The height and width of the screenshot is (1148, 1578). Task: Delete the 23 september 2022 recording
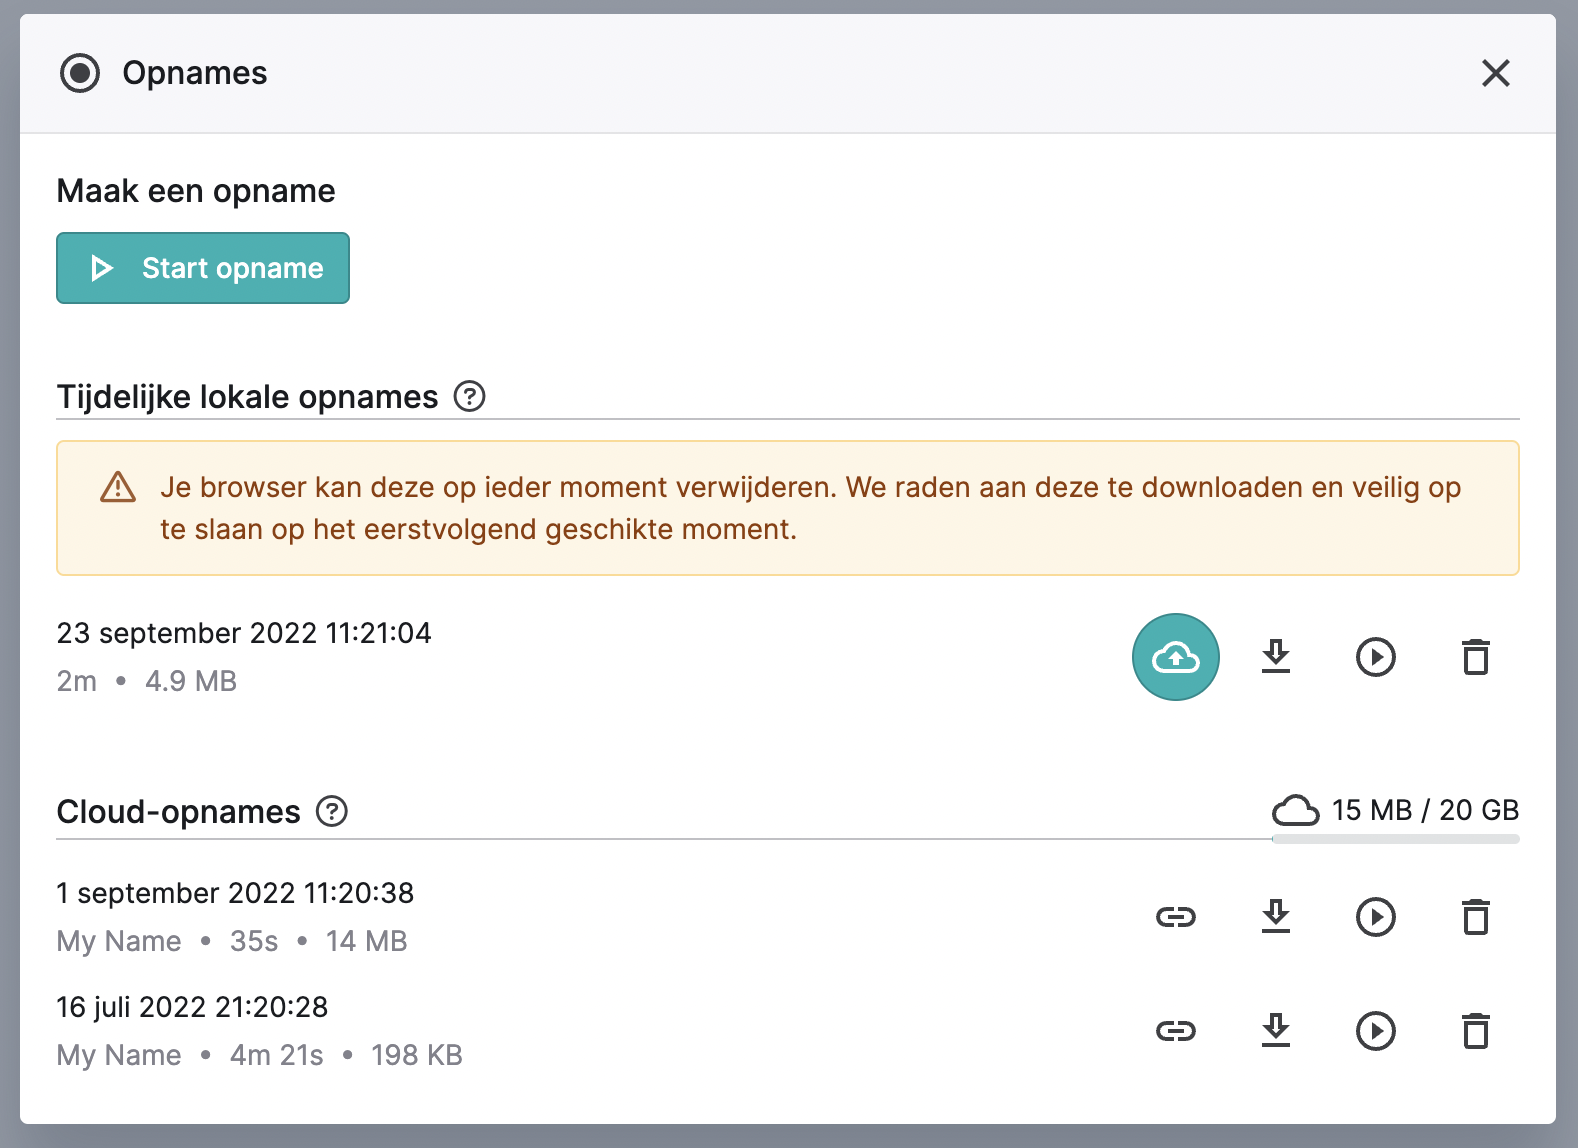(1476, 657)
